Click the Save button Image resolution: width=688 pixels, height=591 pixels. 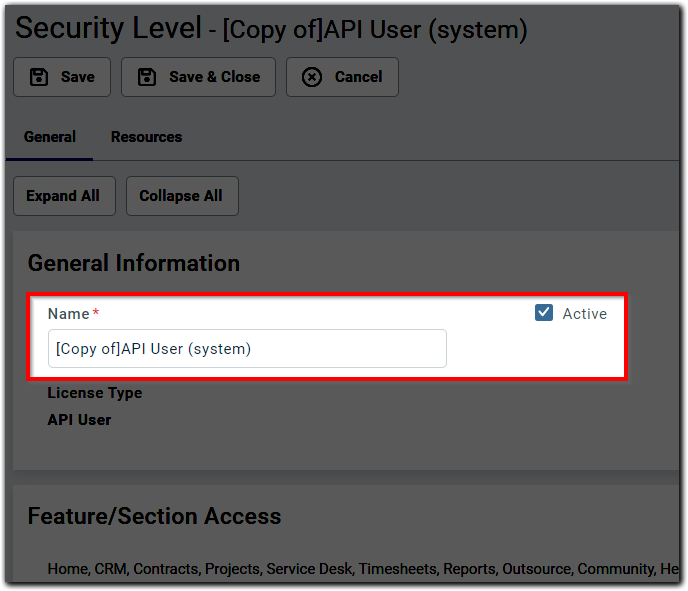[x=62, y=77]
